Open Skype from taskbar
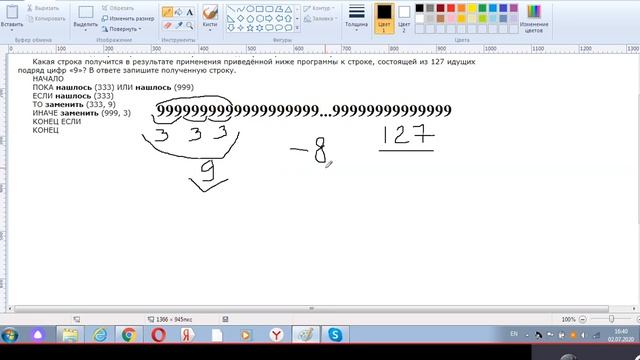The height and width of the screenshot is (360, 640). pos(335,335)
